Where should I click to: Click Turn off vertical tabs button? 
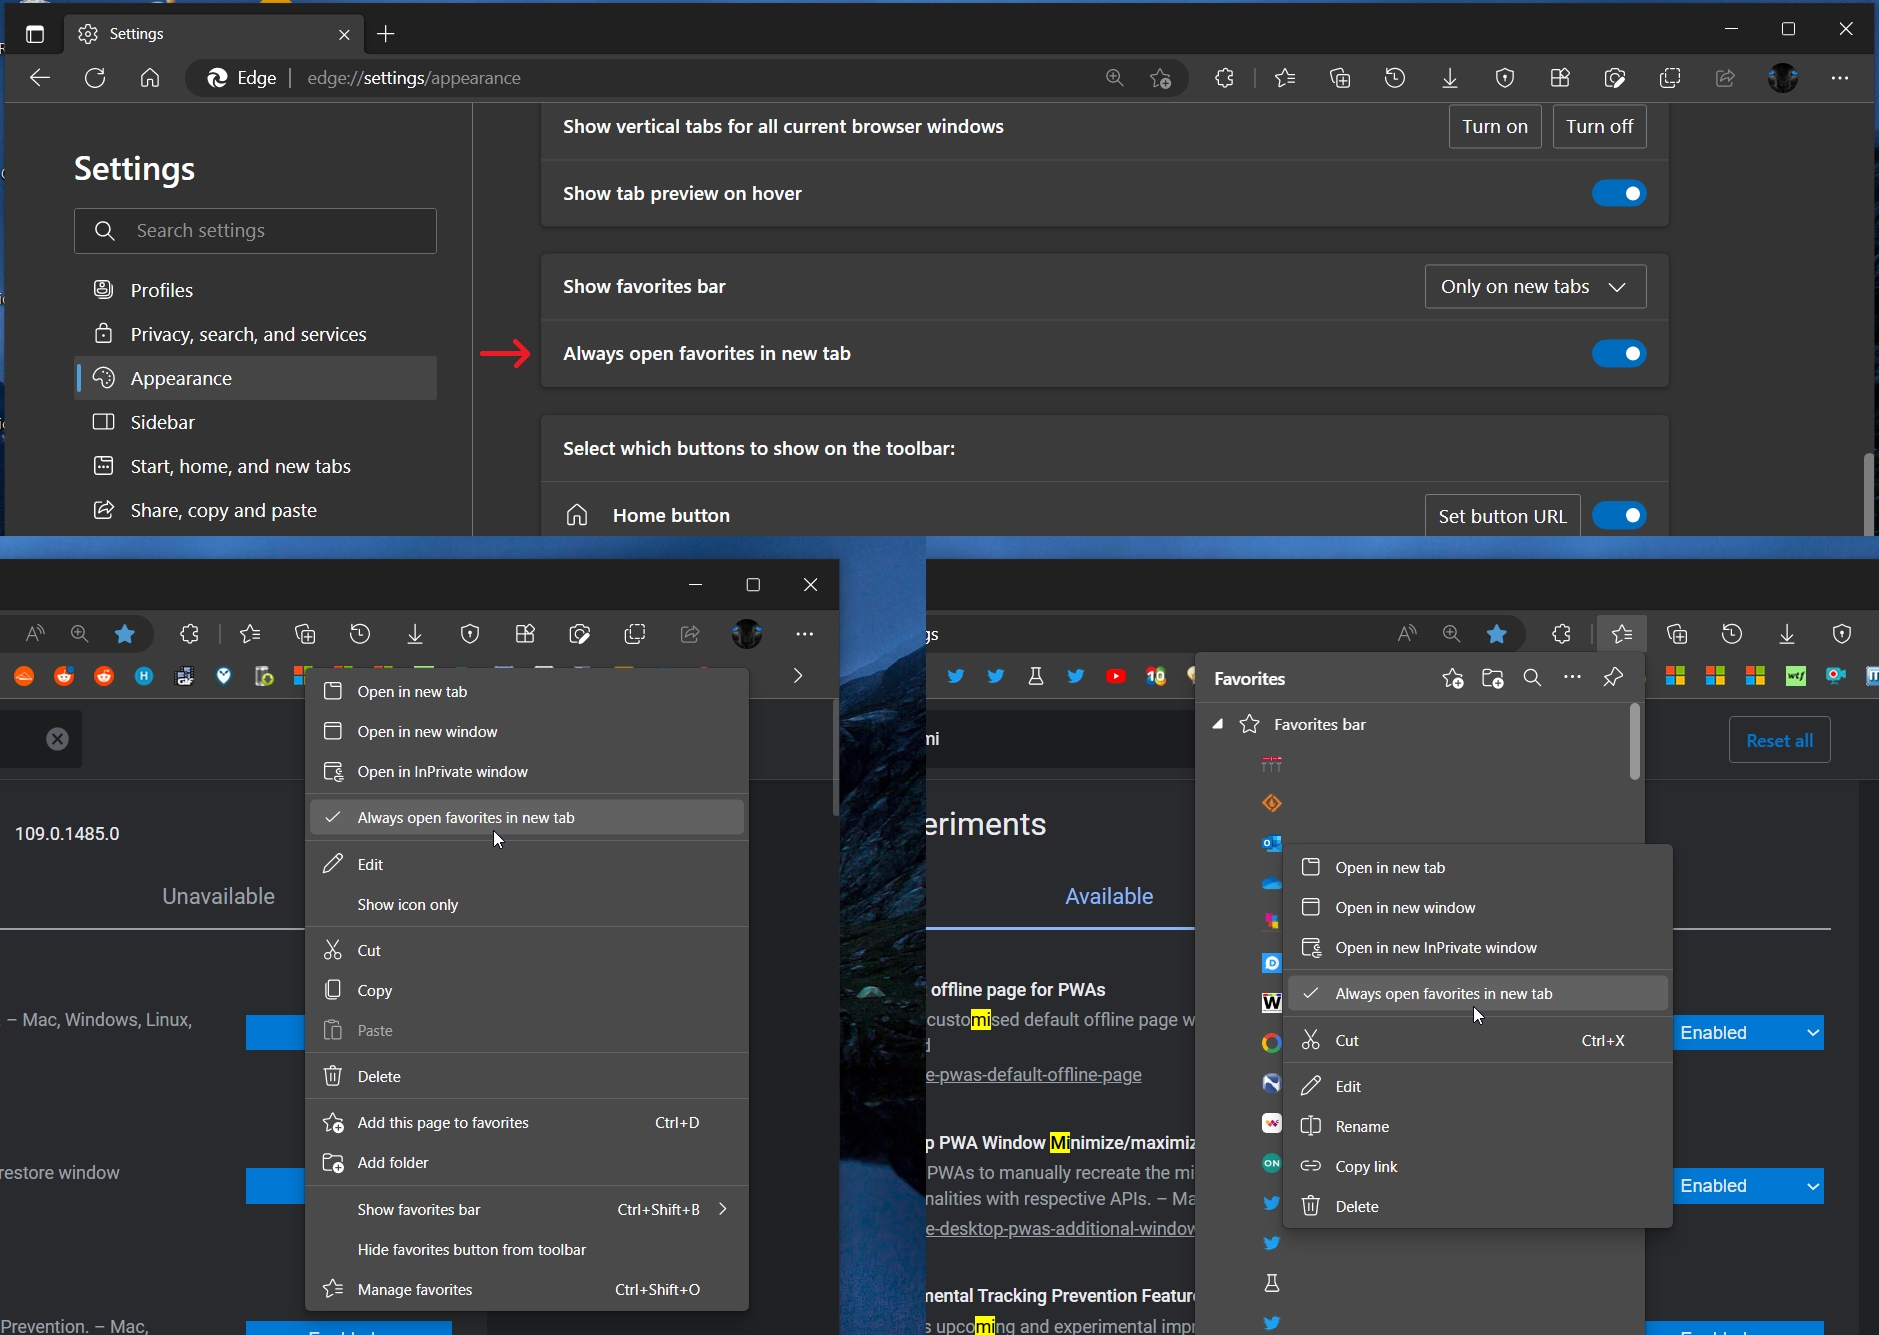[1599, 127]
